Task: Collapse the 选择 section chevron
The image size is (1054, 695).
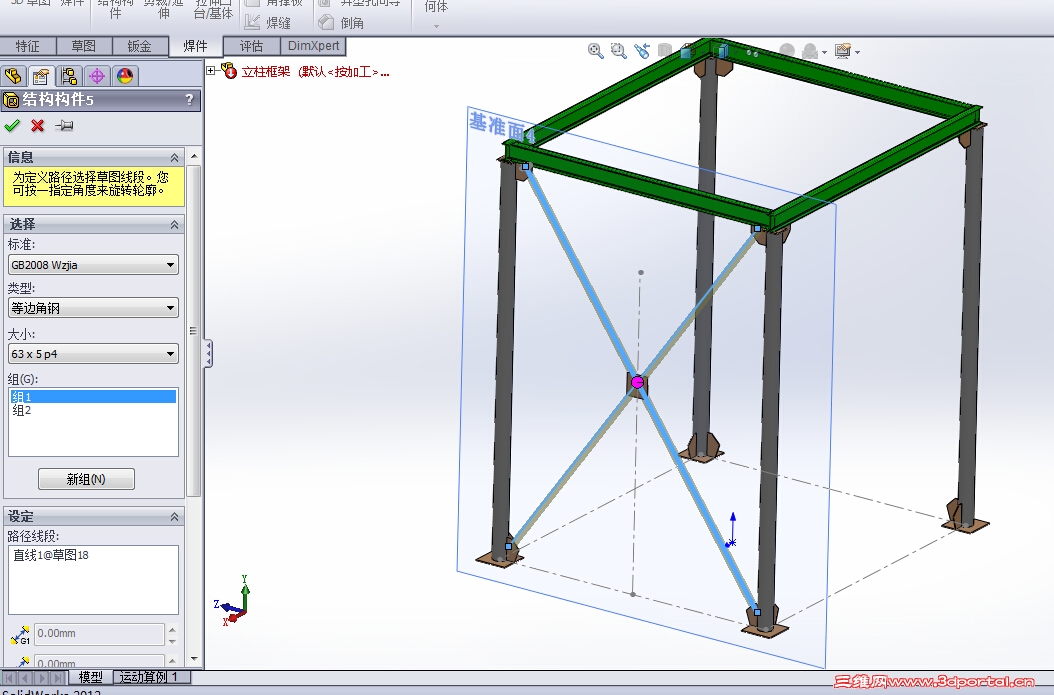Action: point(175,224)
